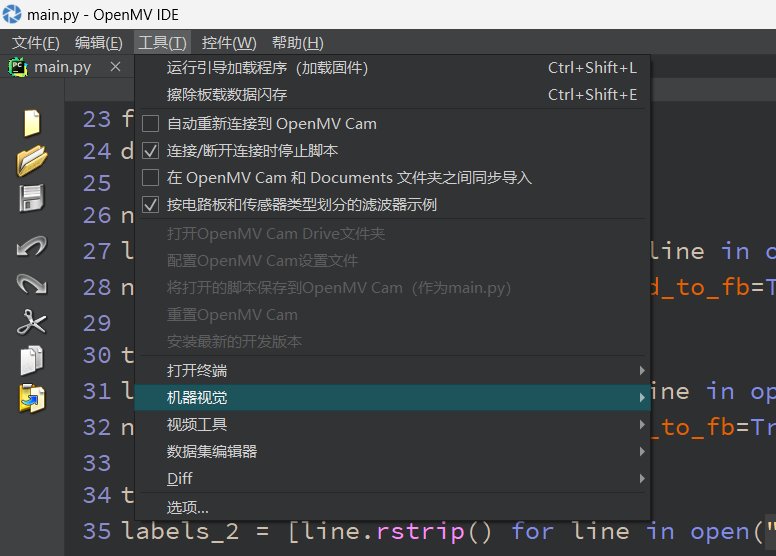Click line number 35 in gutter
The image size is (776, 556).
point(97,531)
